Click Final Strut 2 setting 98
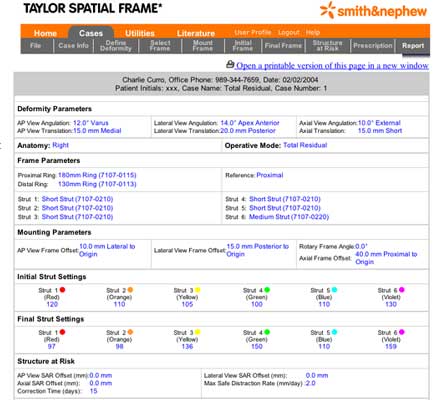The width and height of the screenshot is (446, 400). click(119, 346)
